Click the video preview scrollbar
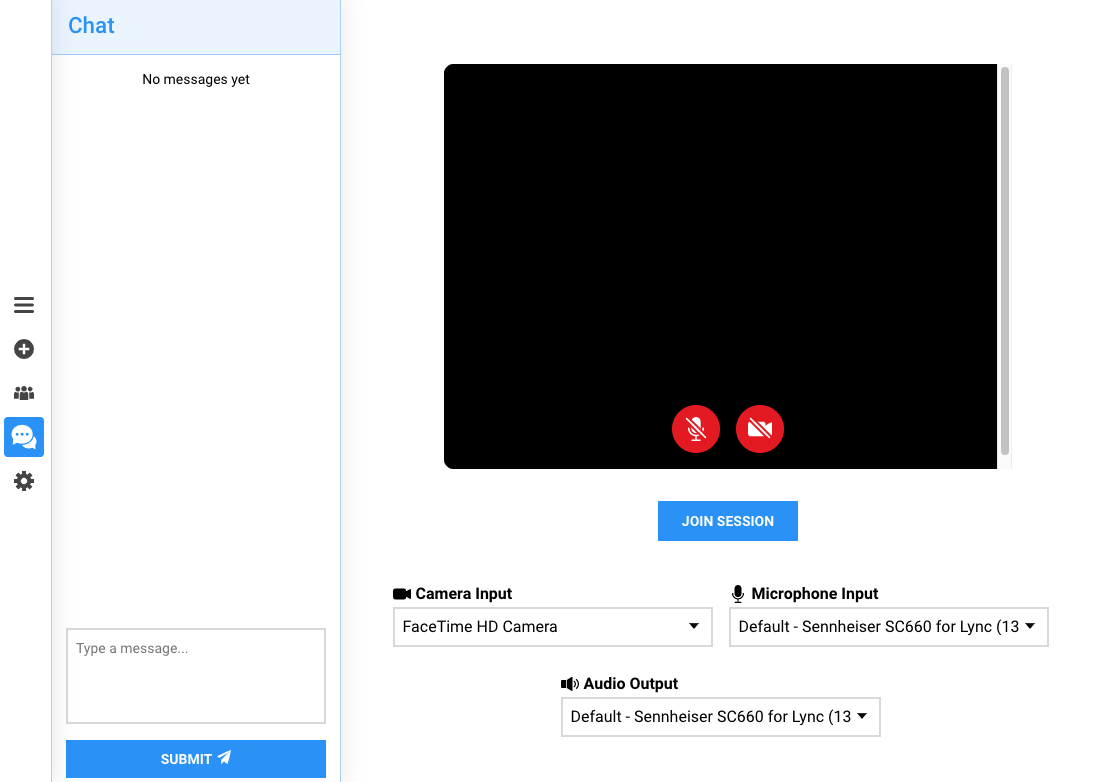1100x782 pixels. coord(1005,261)
